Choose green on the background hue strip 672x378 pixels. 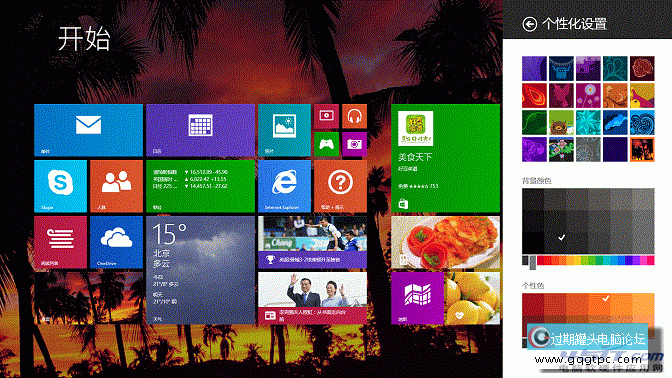pos(593,260)
